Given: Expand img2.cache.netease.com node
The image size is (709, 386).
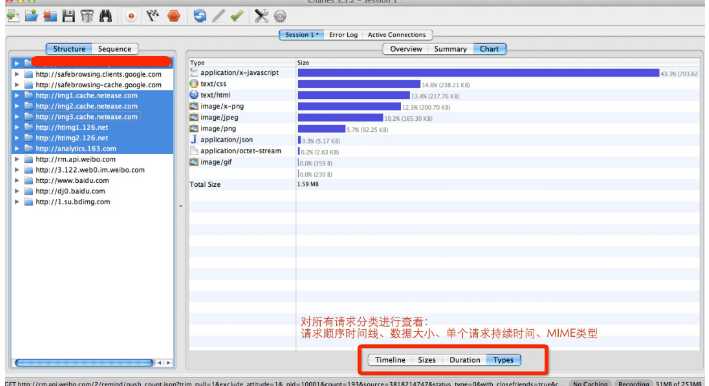Looking at the screenshot, I should point(17,106).
